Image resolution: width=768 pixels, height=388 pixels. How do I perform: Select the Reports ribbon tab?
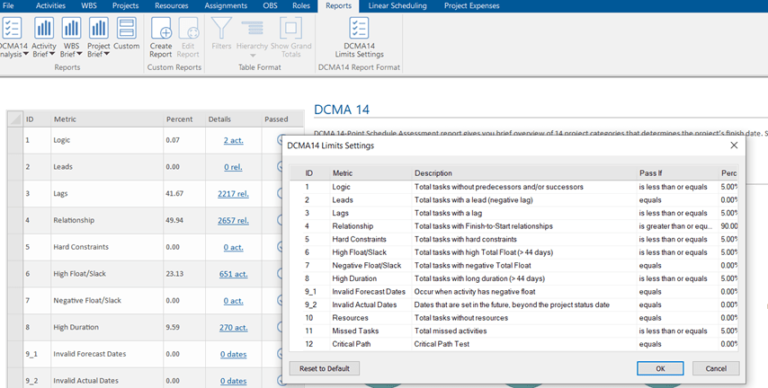tap(338, 6)
